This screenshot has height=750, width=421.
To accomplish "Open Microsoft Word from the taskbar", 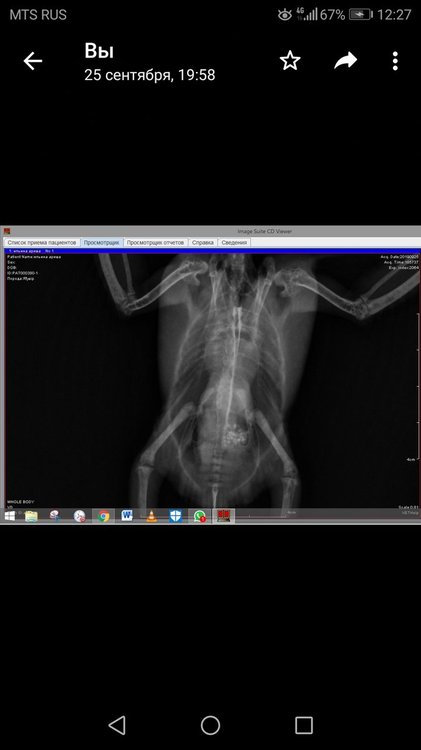I will click(127, 516).
